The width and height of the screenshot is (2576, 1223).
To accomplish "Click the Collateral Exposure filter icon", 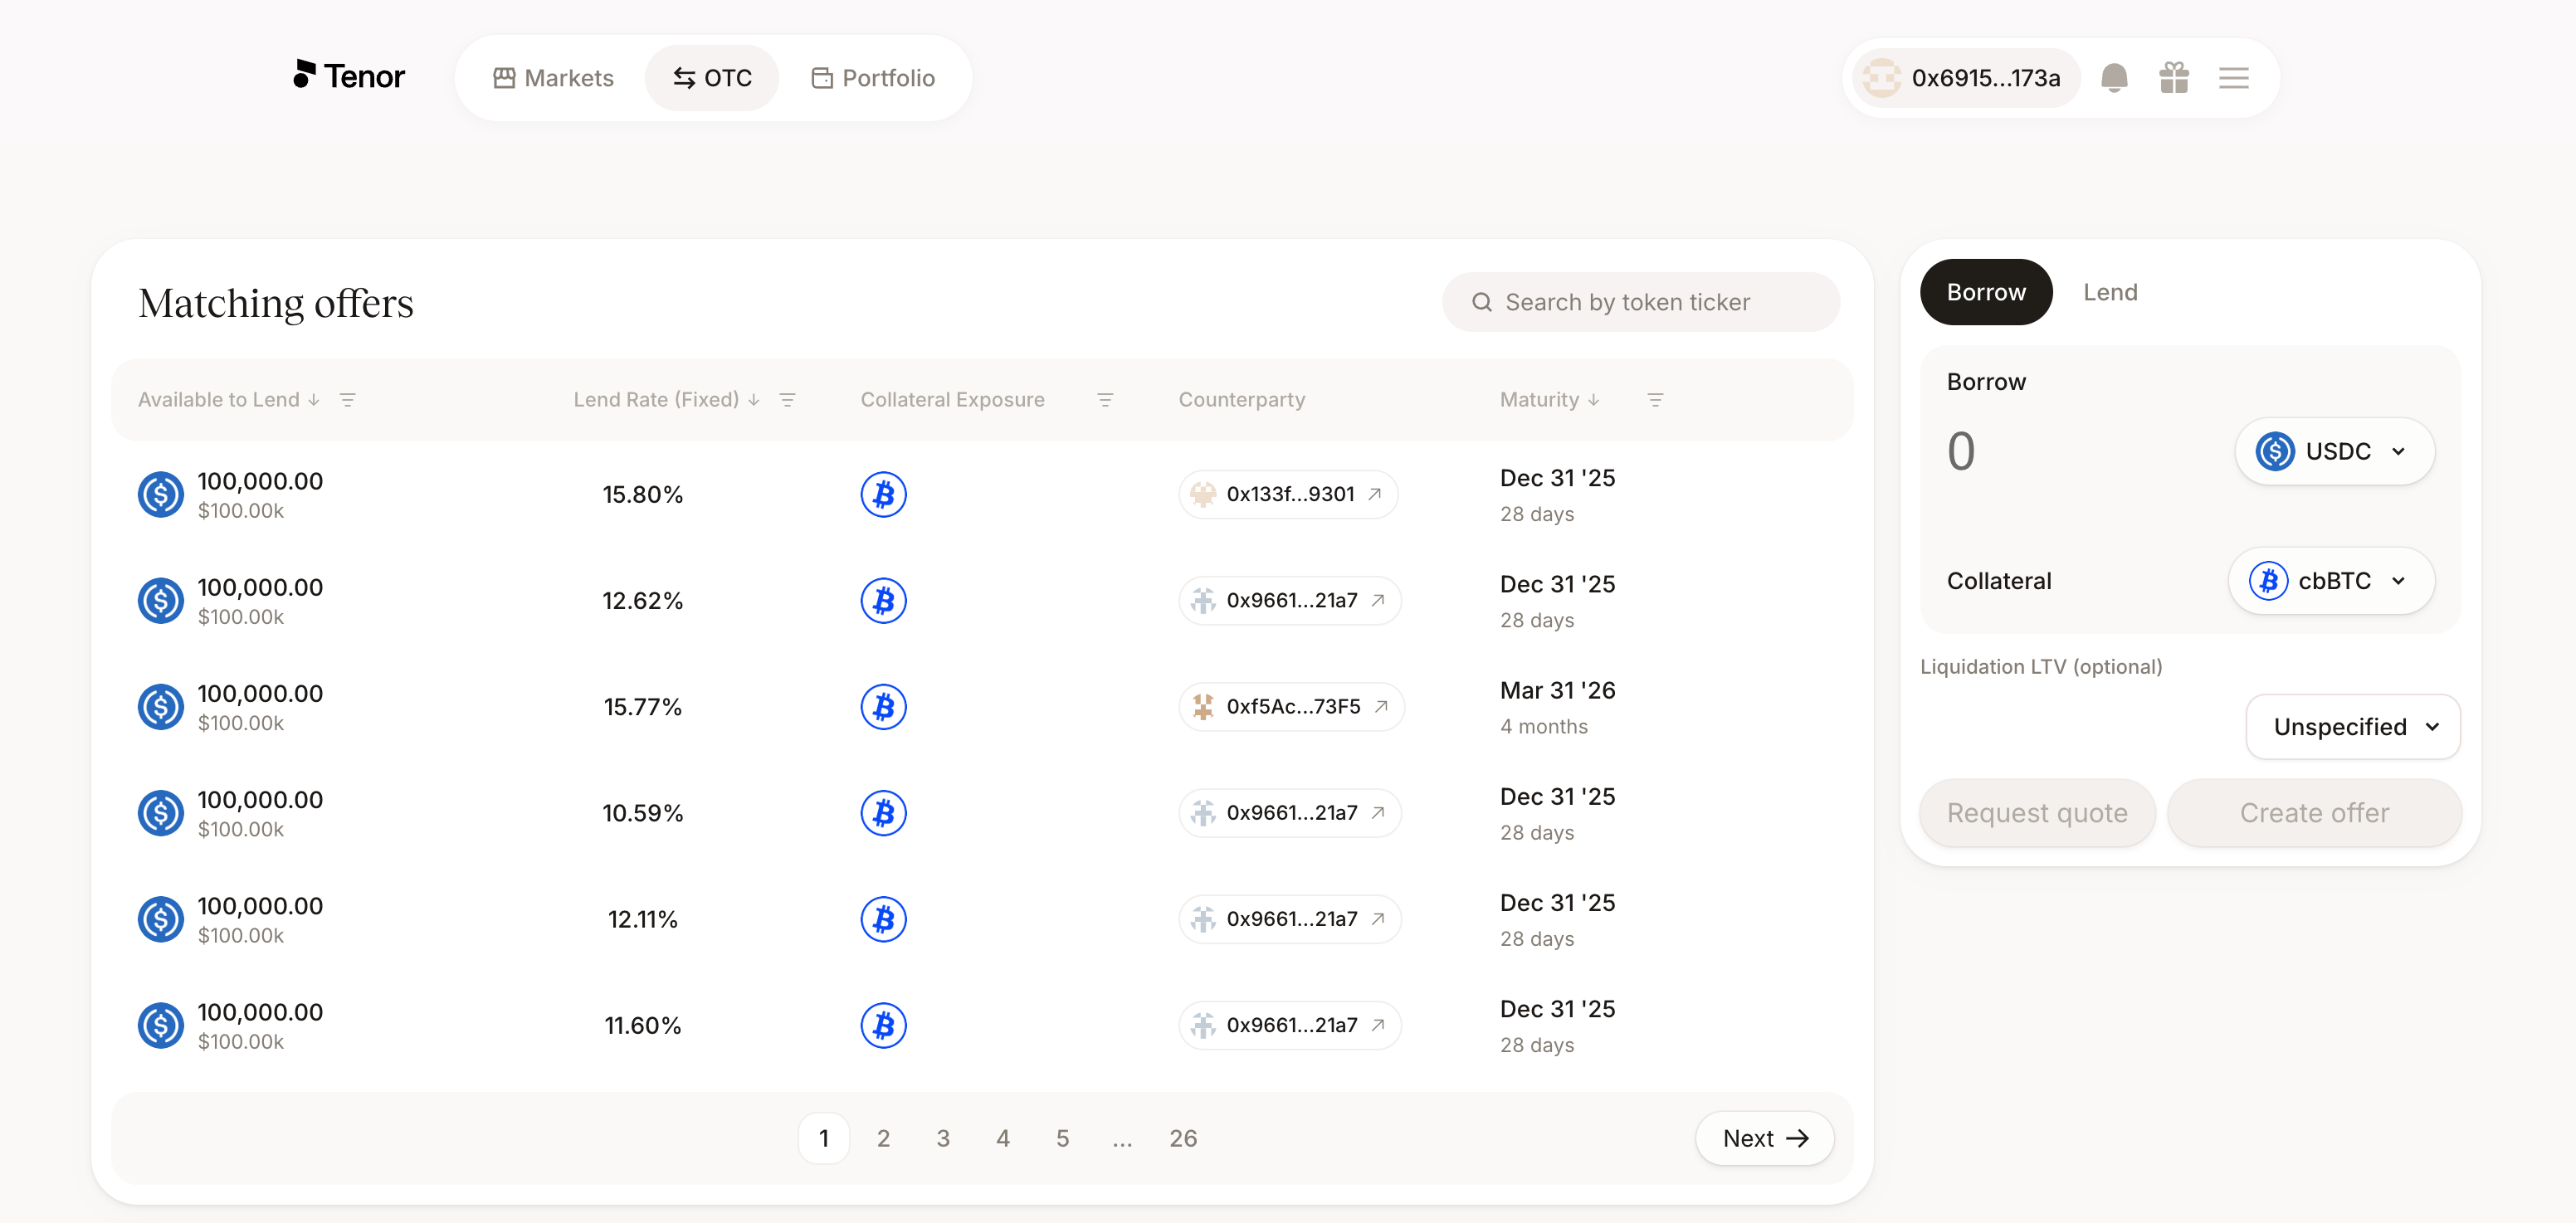I will [x=1105, y=400].
